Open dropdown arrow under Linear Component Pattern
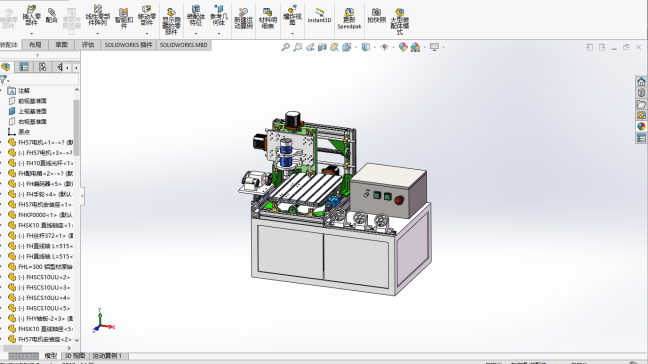 click(x=98, y=33)
